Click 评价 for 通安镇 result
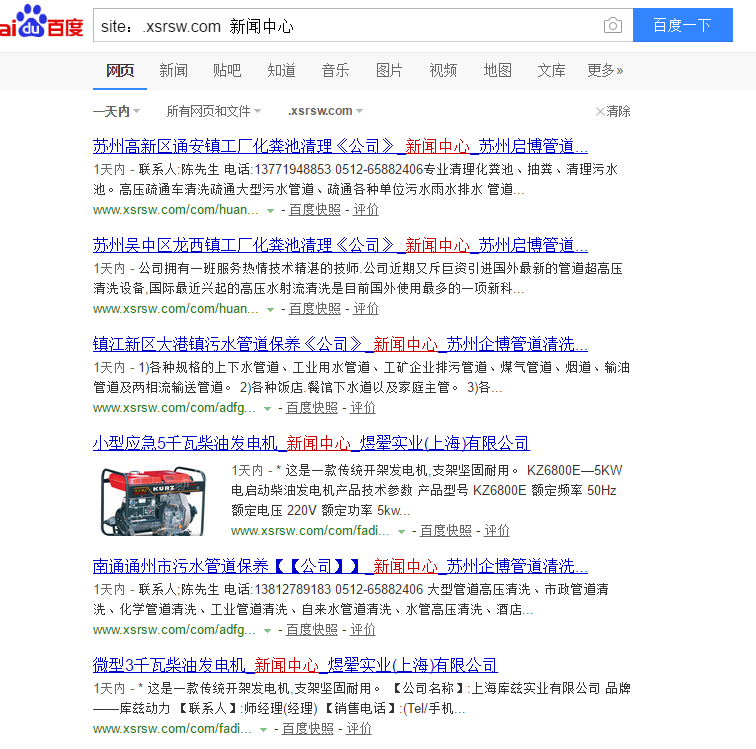756x749 pixels. (x=366, y=210)
